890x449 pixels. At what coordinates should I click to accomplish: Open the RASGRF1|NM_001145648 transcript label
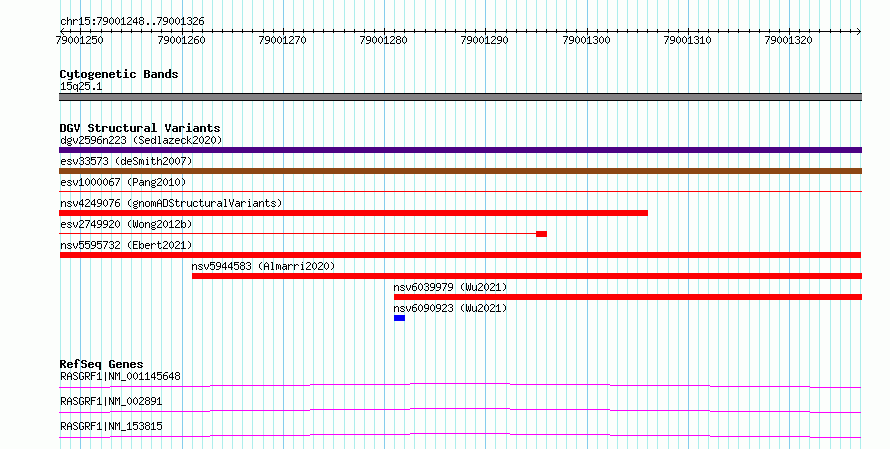[x=120, y=376]
